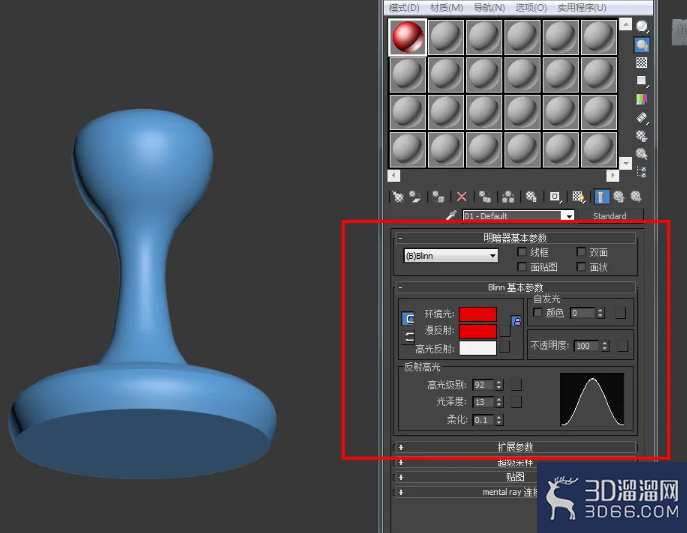Enable the 面贴图 checkbox
Viewport: 687px width, 533px height.
coord(521,266)
